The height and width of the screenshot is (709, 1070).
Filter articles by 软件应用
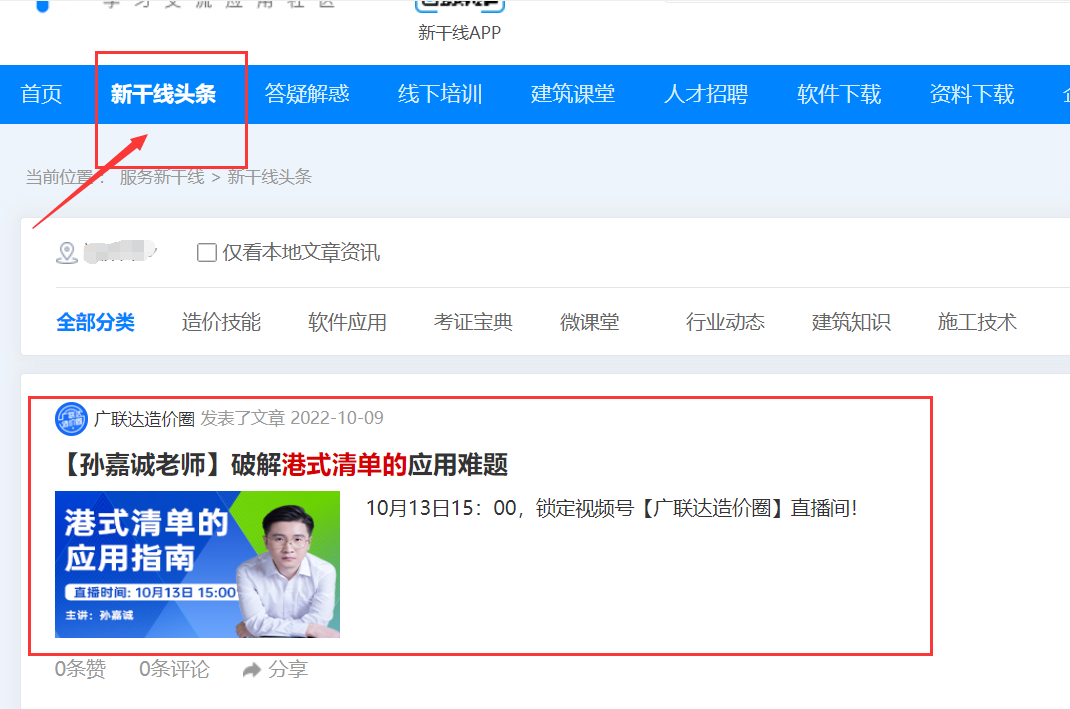coord(347,322)
